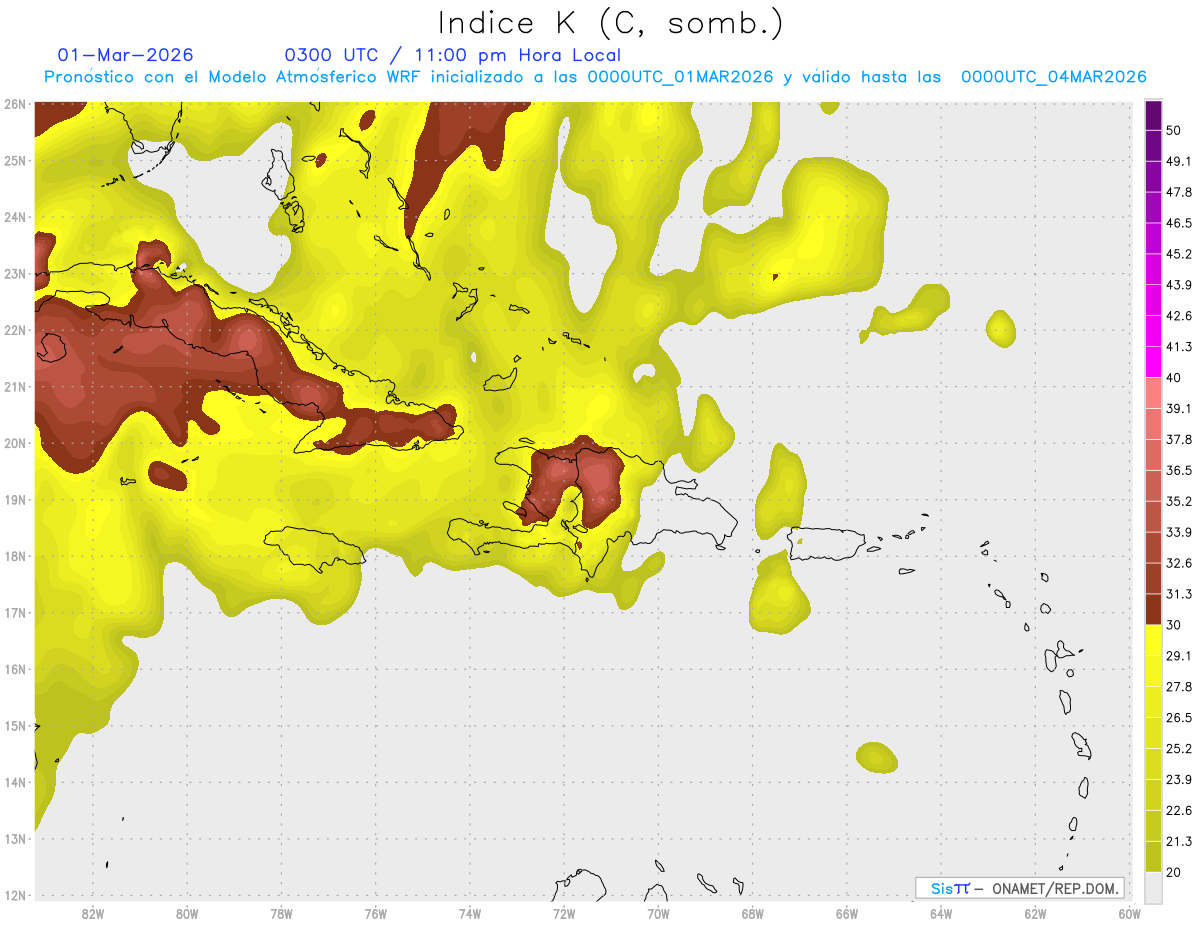Click "0300 UTC / 11:00 pm Hora Local" time text
The width and height of the screenshot is (1200, 927).
[x=453, y=55]
